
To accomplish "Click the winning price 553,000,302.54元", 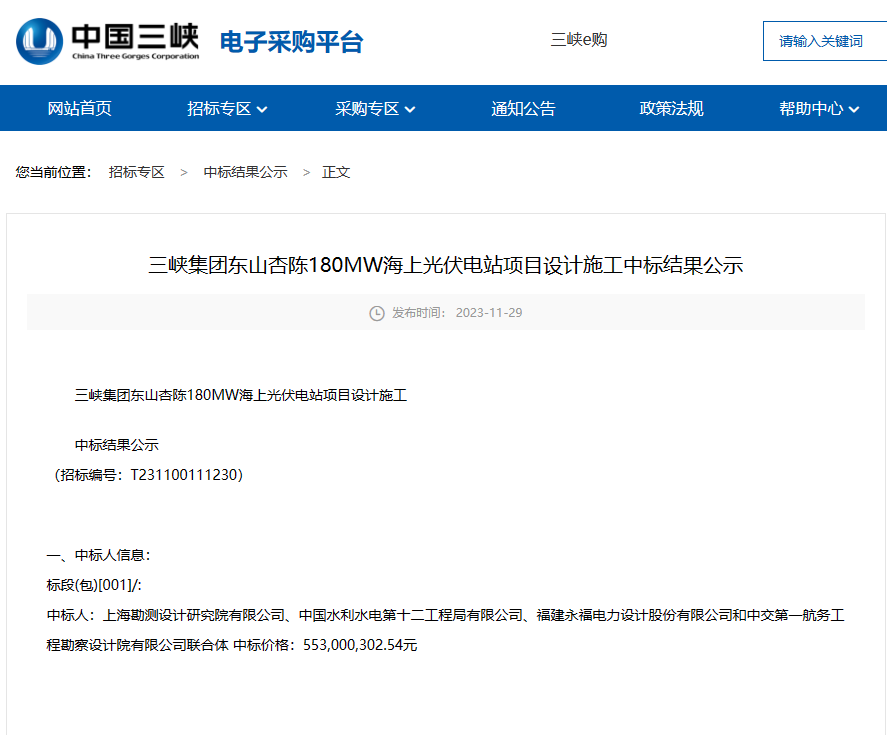I will 360,644.
